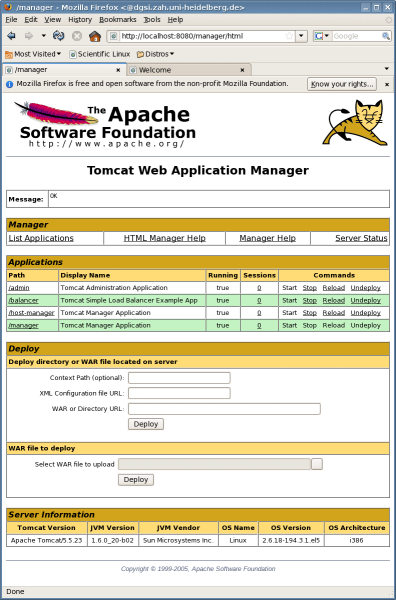Open the Edit menu
The height and width of the screenshot is (600, 396).
point(31,20)
